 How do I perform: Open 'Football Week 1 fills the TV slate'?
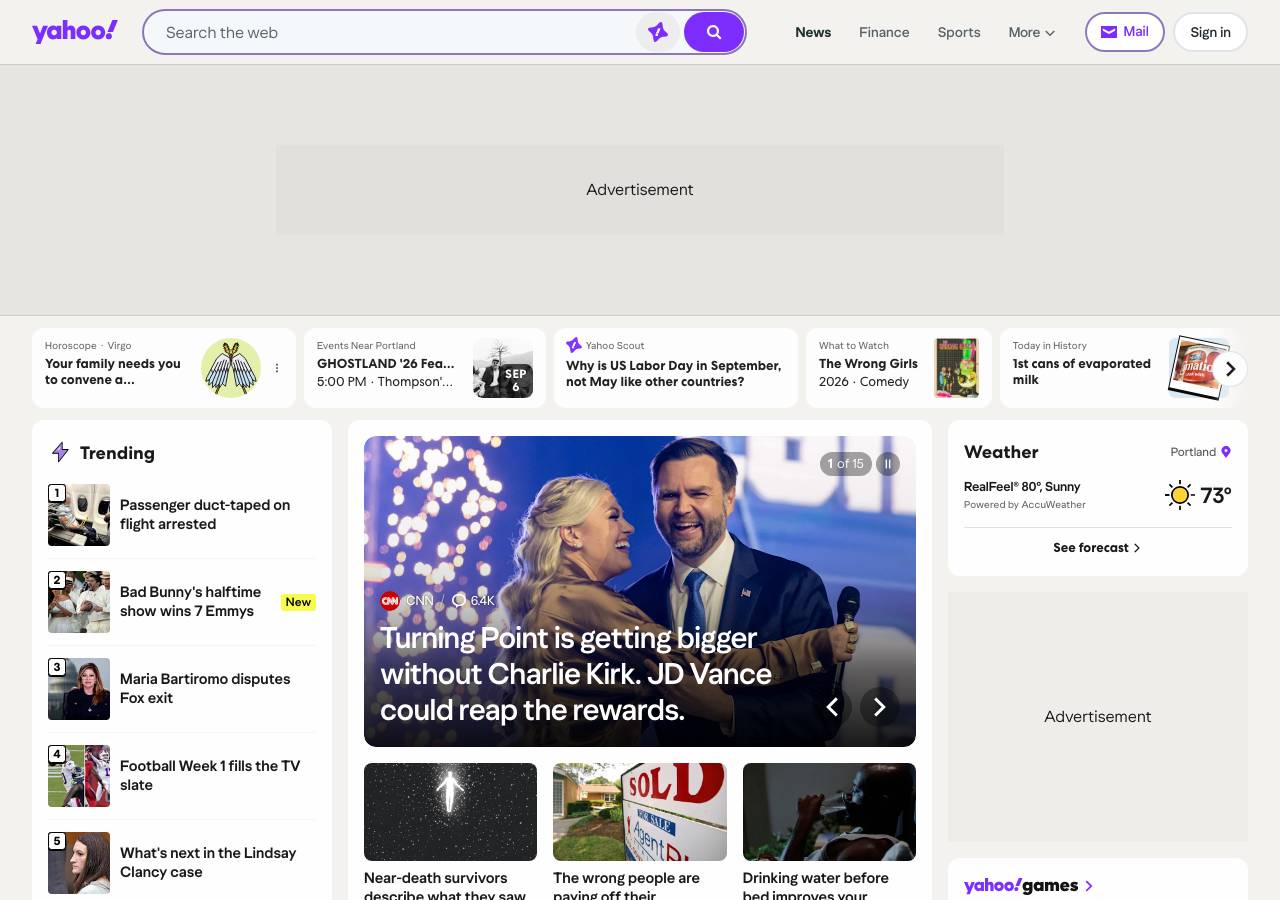click(210, 775)
